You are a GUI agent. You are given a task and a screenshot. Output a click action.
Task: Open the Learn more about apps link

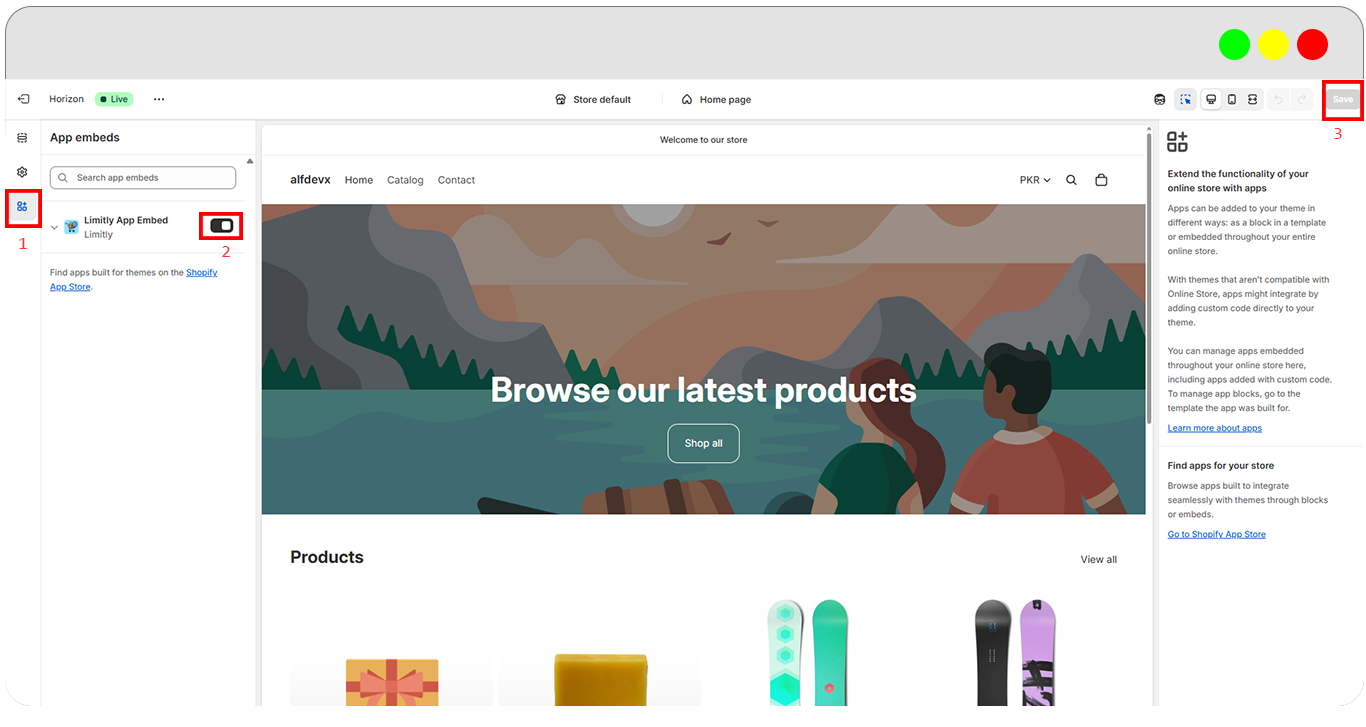pyautogui.click(x=1214, y=428)
